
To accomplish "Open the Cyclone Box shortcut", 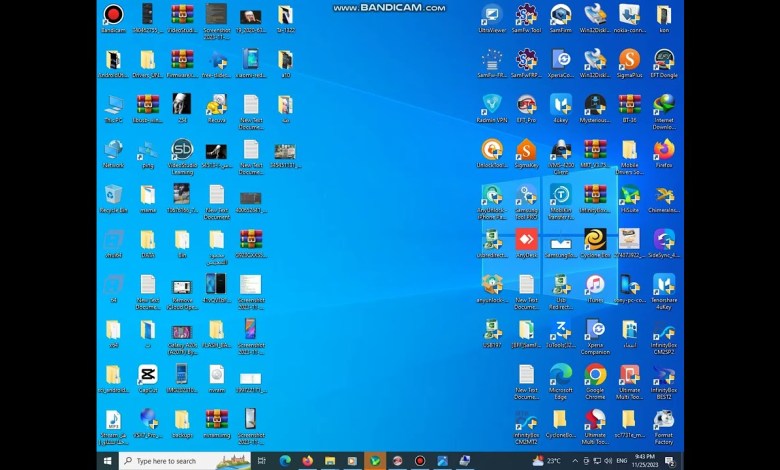I will point(595,243).
